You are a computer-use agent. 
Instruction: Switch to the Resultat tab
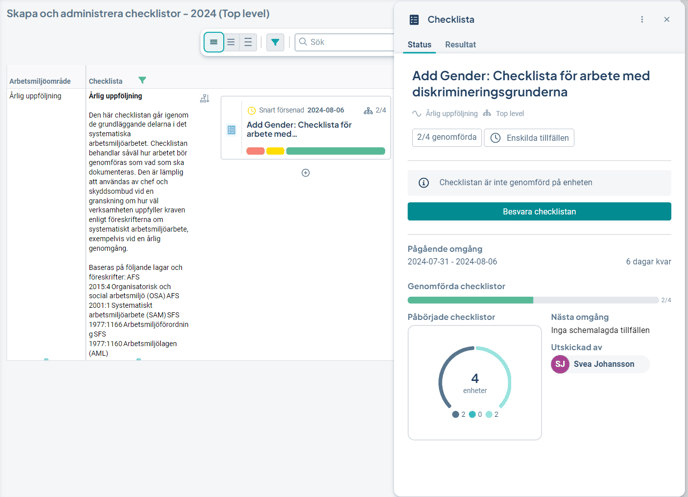coord(460,45)
